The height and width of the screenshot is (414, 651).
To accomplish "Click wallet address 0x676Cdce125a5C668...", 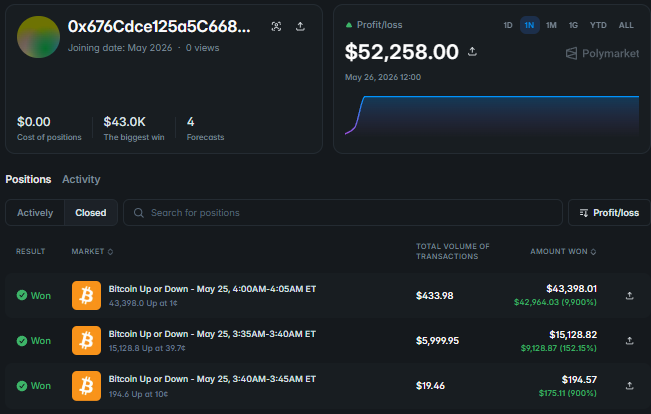I will pos(159,27).
